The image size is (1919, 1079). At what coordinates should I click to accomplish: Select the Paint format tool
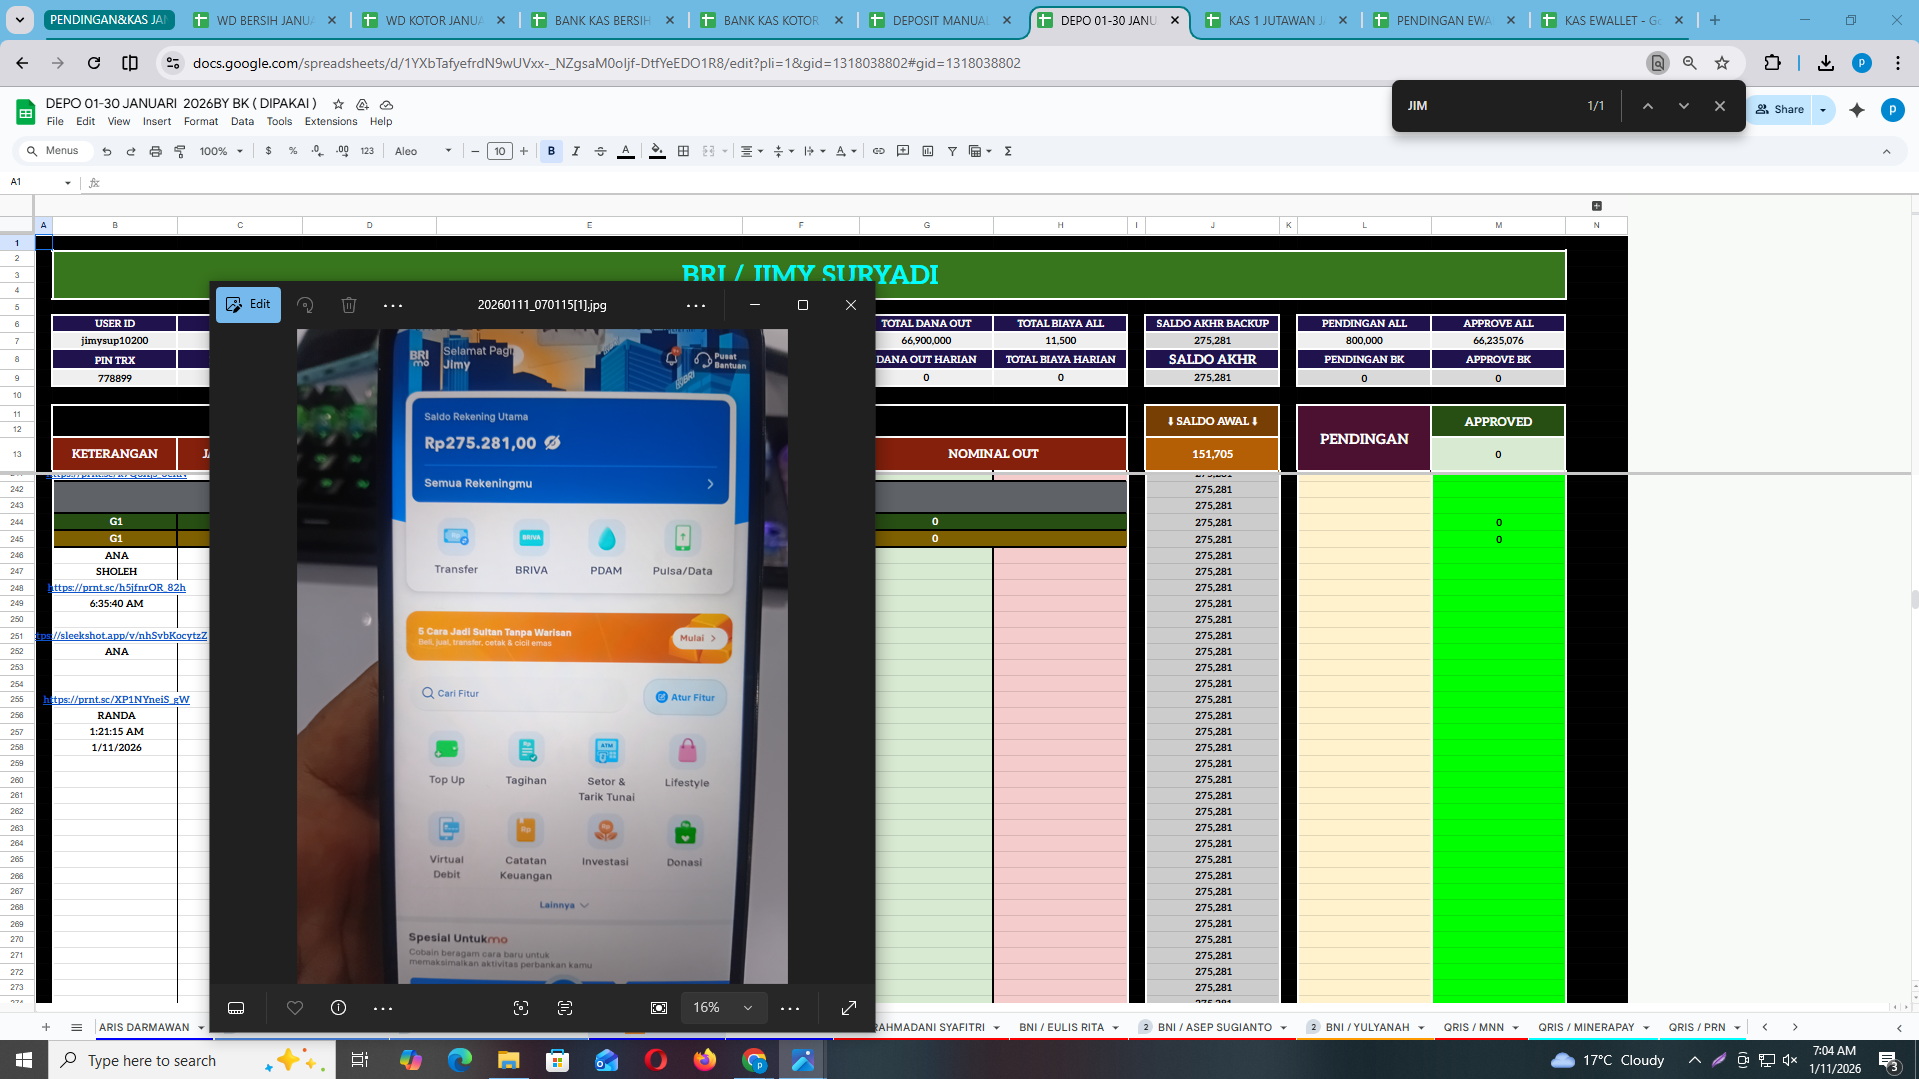180,151
